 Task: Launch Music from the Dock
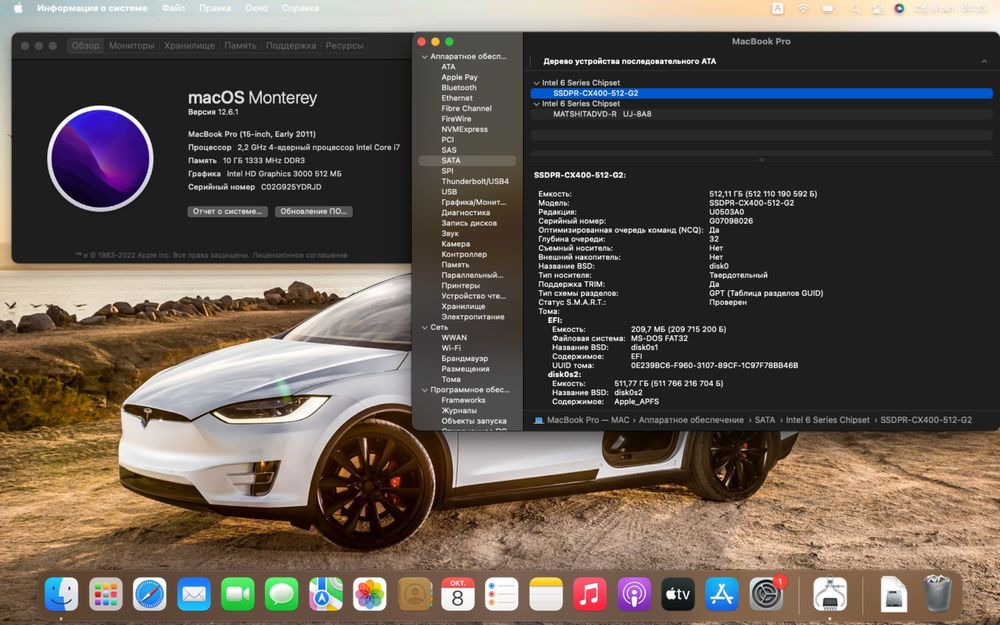point(590,594)
